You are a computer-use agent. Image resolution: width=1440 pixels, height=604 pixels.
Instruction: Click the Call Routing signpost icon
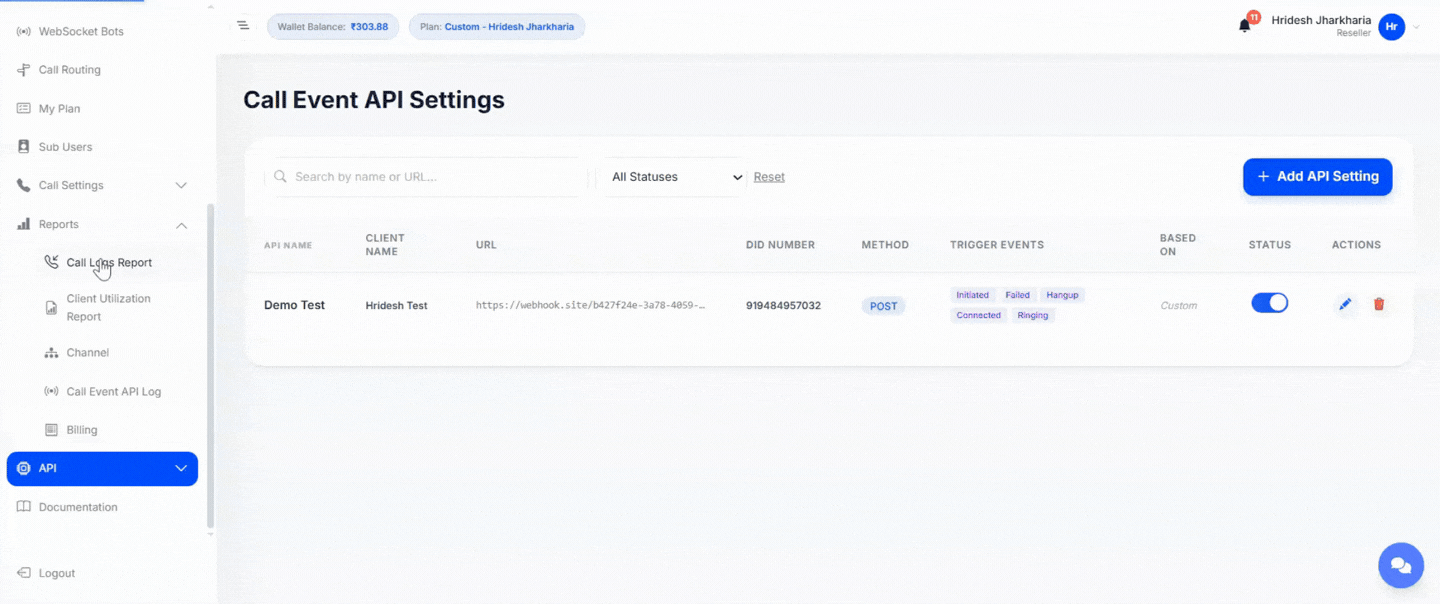point(24,70)
